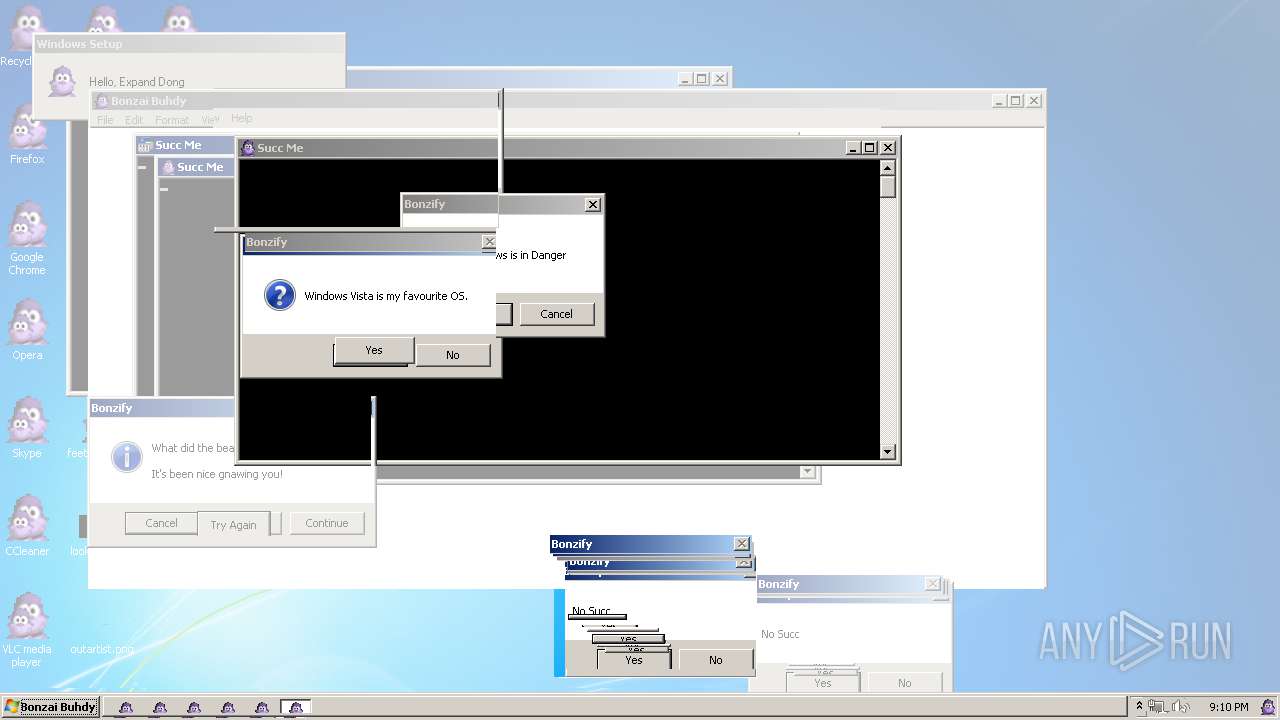The image size is (1280, 720).
Task: Open the Firefox desktop shortcut
Action: pyautogui.click(x=27, y=135)
